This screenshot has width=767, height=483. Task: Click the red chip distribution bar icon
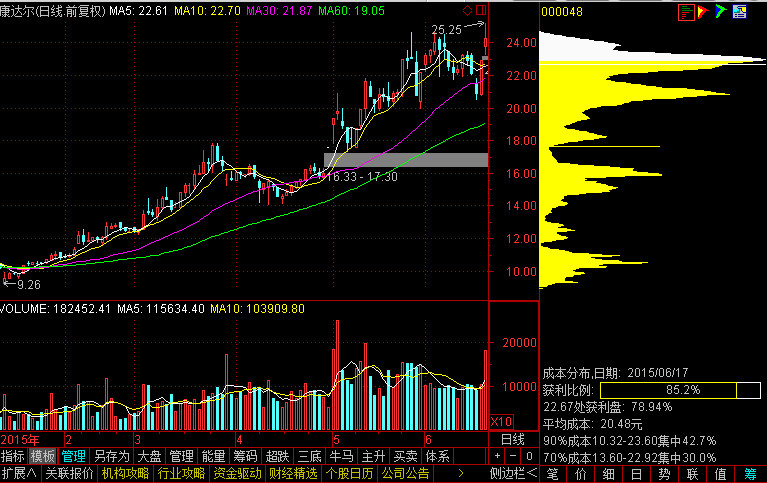click(686, 12)
